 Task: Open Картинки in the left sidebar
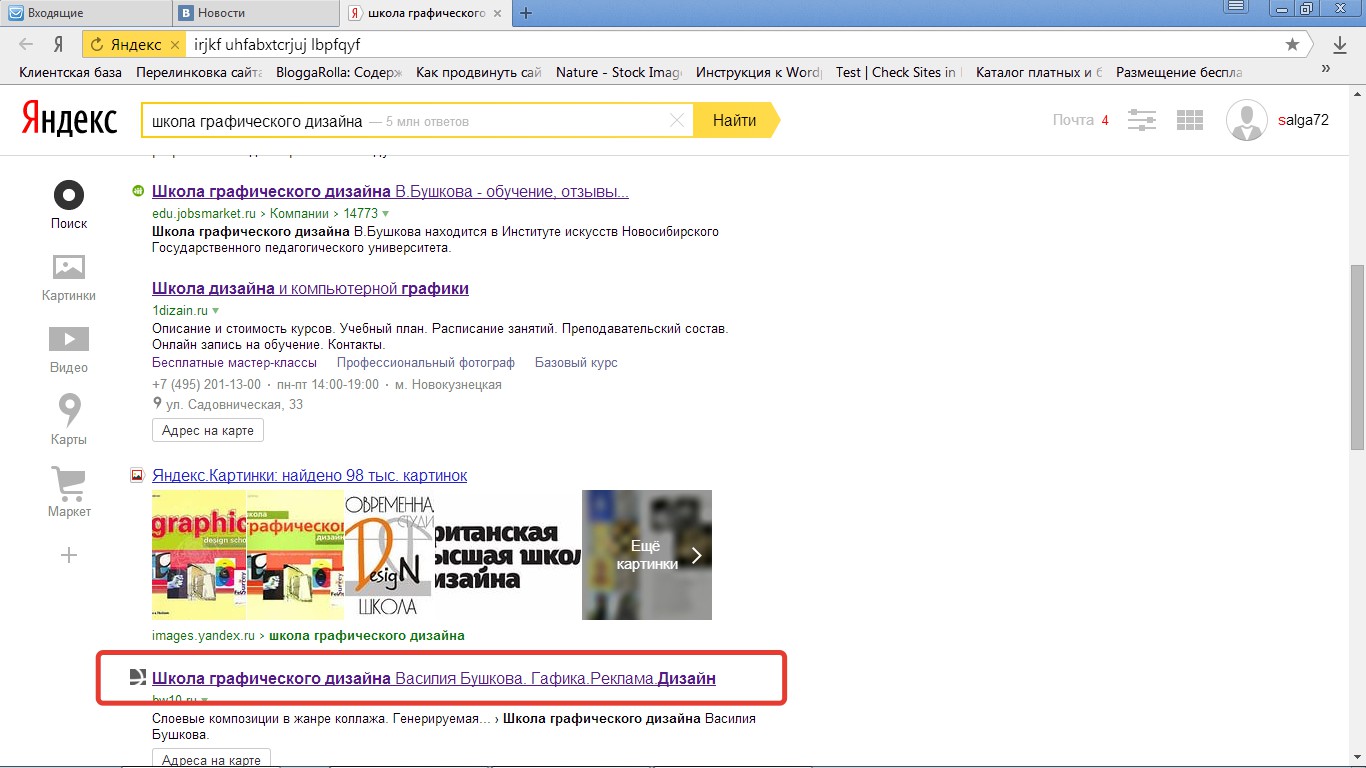click(69, 277)
